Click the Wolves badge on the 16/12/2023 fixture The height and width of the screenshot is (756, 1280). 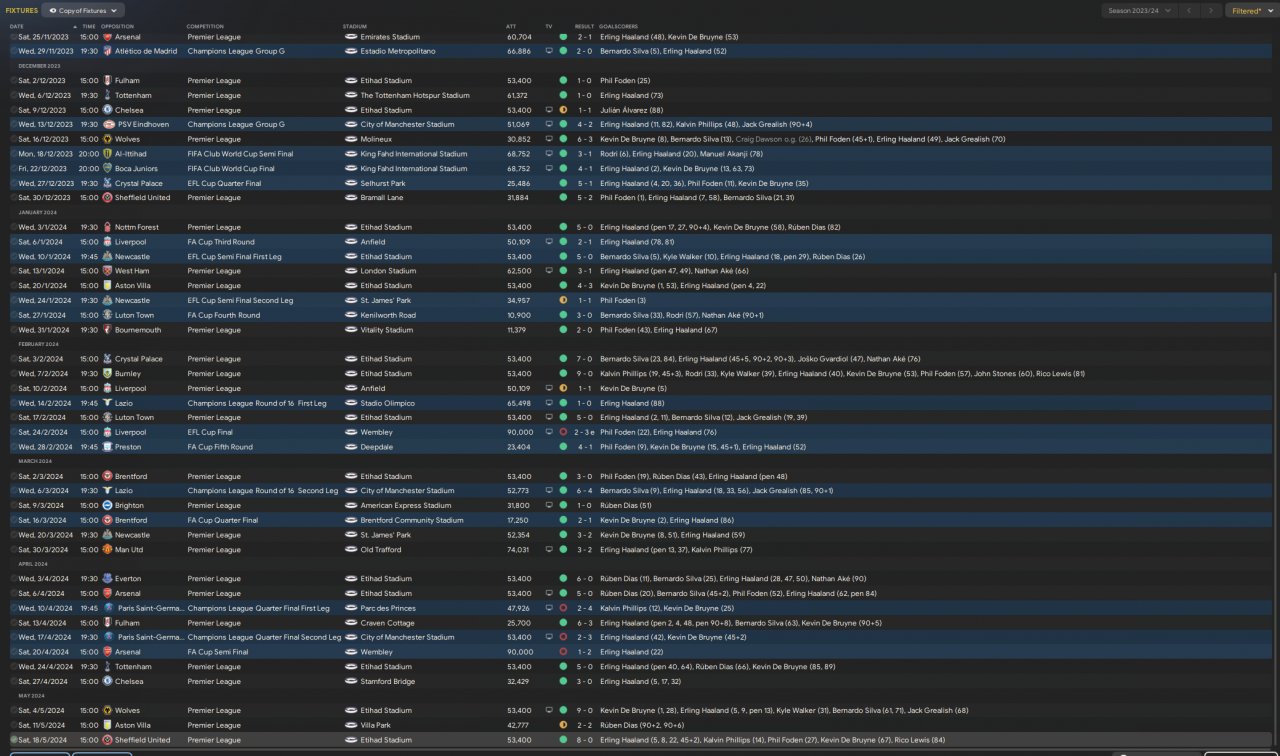point(107,139)
